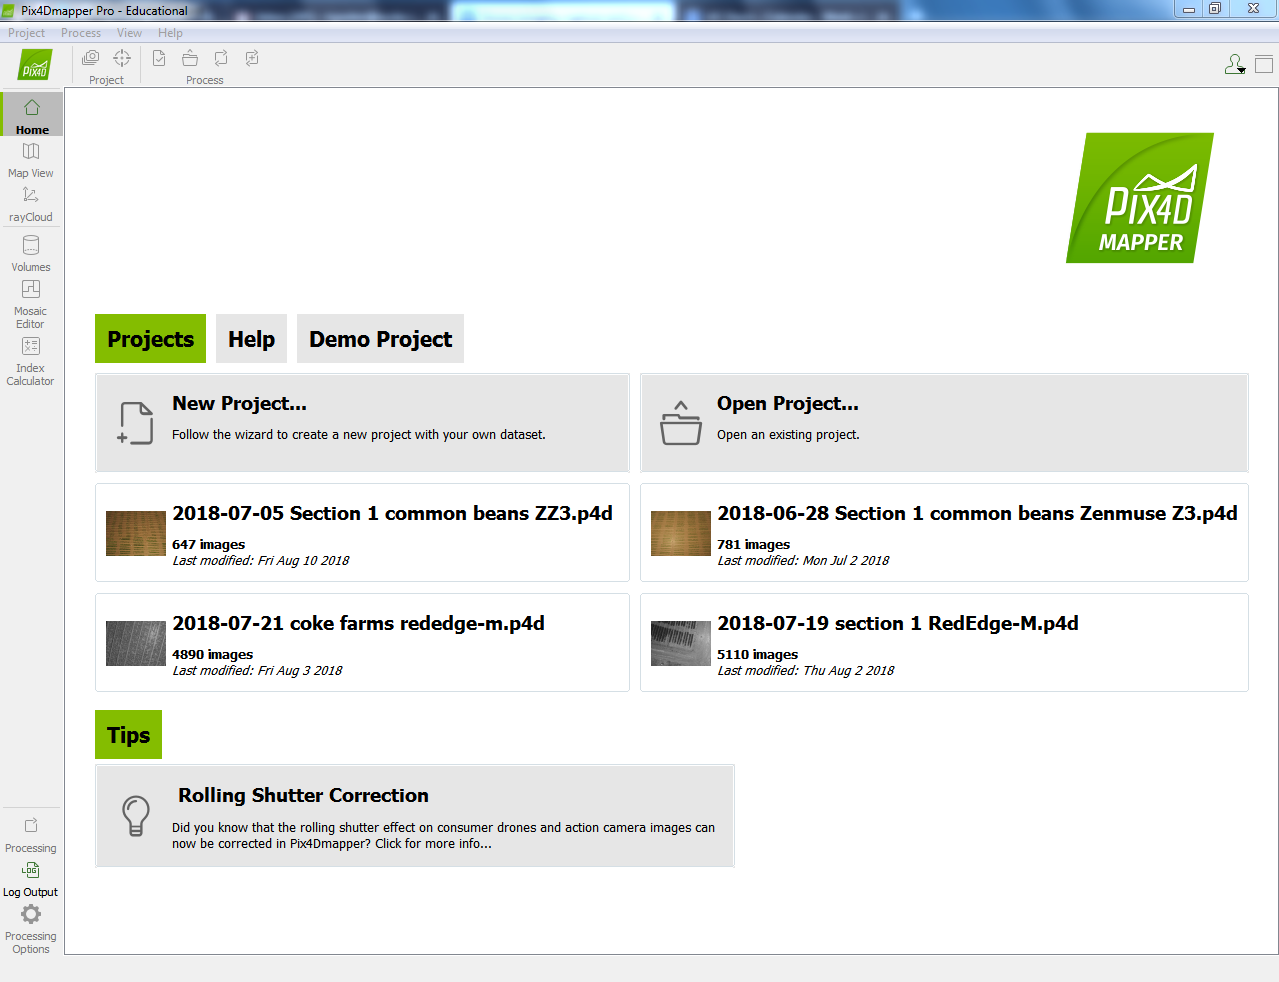Open the Home view in sidebar
Screen dimensions: 1279x982
click(32, 115)
